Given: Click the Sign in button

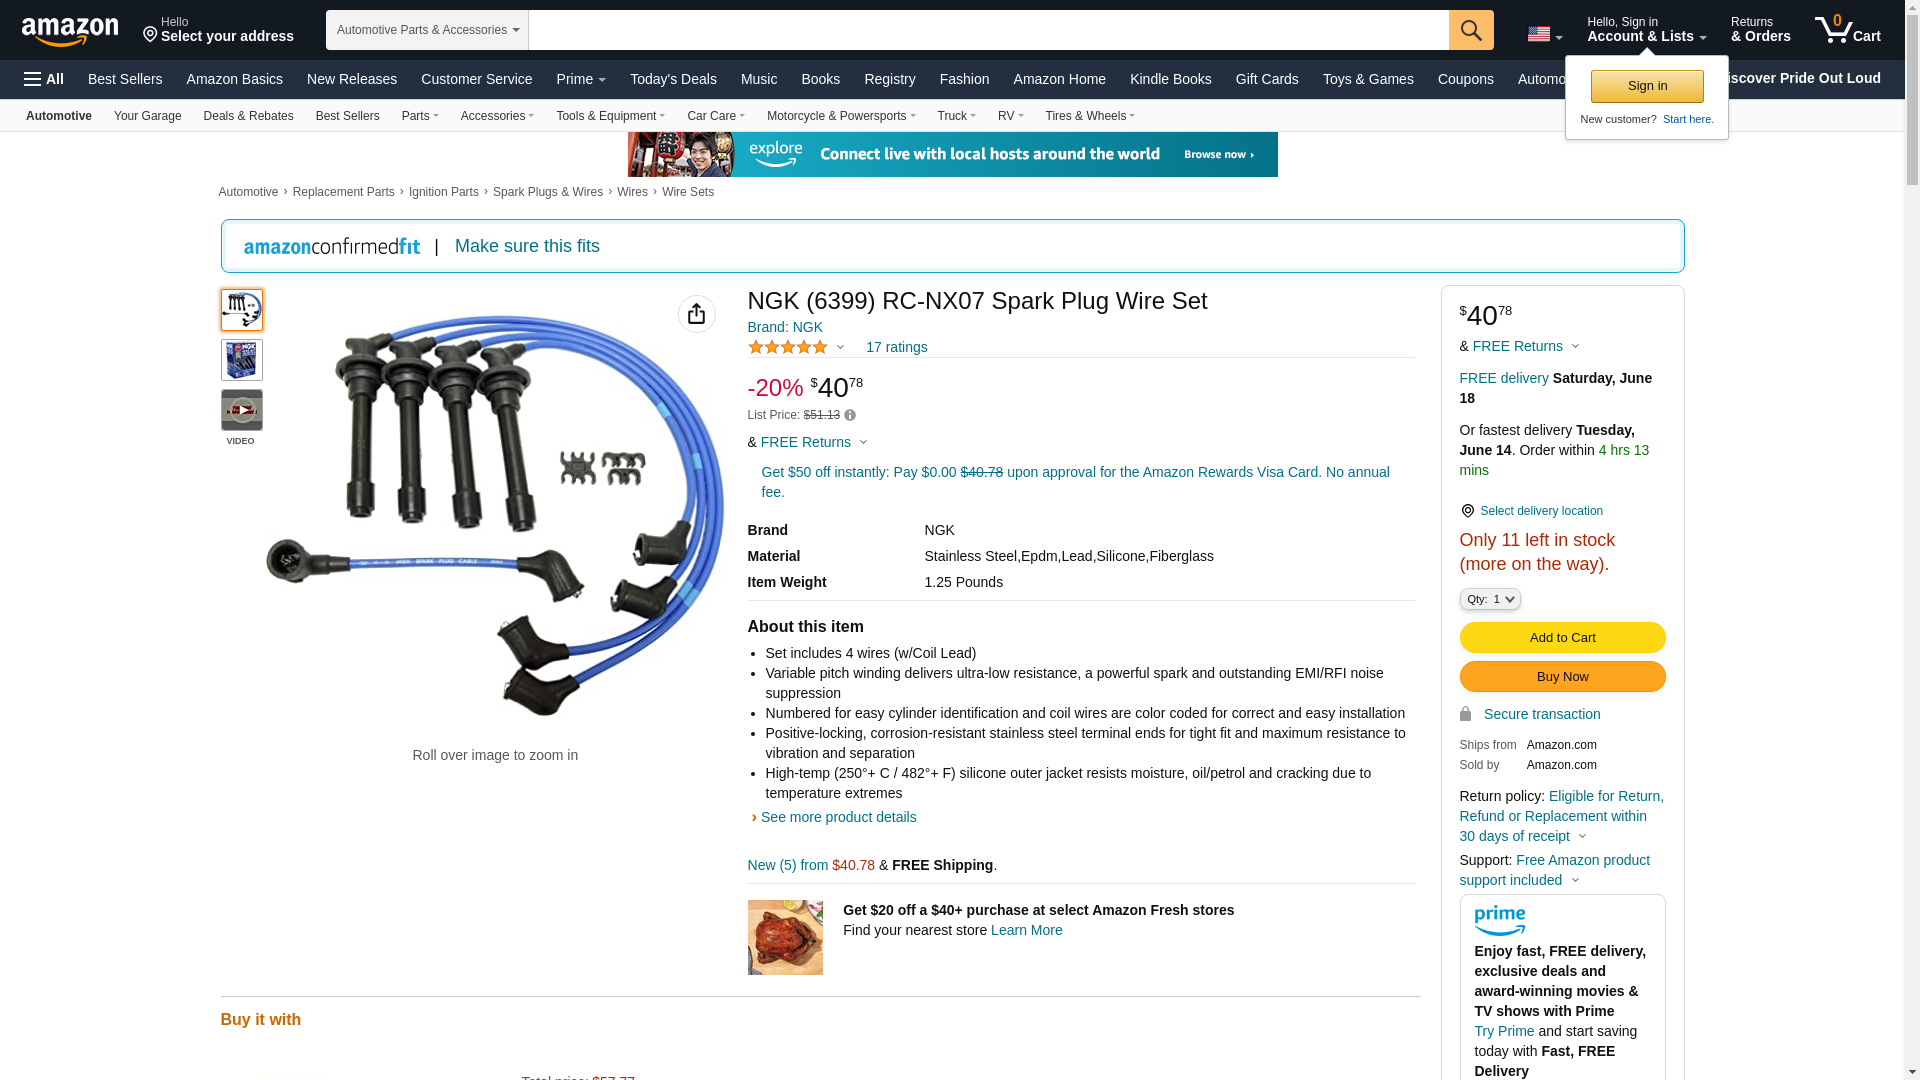Looking at the screenshot, I should coord(1647,86).
